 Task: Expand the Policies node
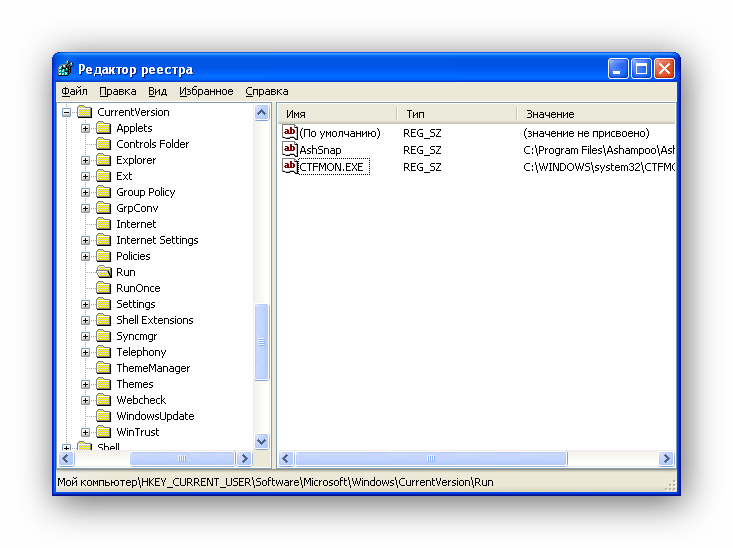click(85, 256)
